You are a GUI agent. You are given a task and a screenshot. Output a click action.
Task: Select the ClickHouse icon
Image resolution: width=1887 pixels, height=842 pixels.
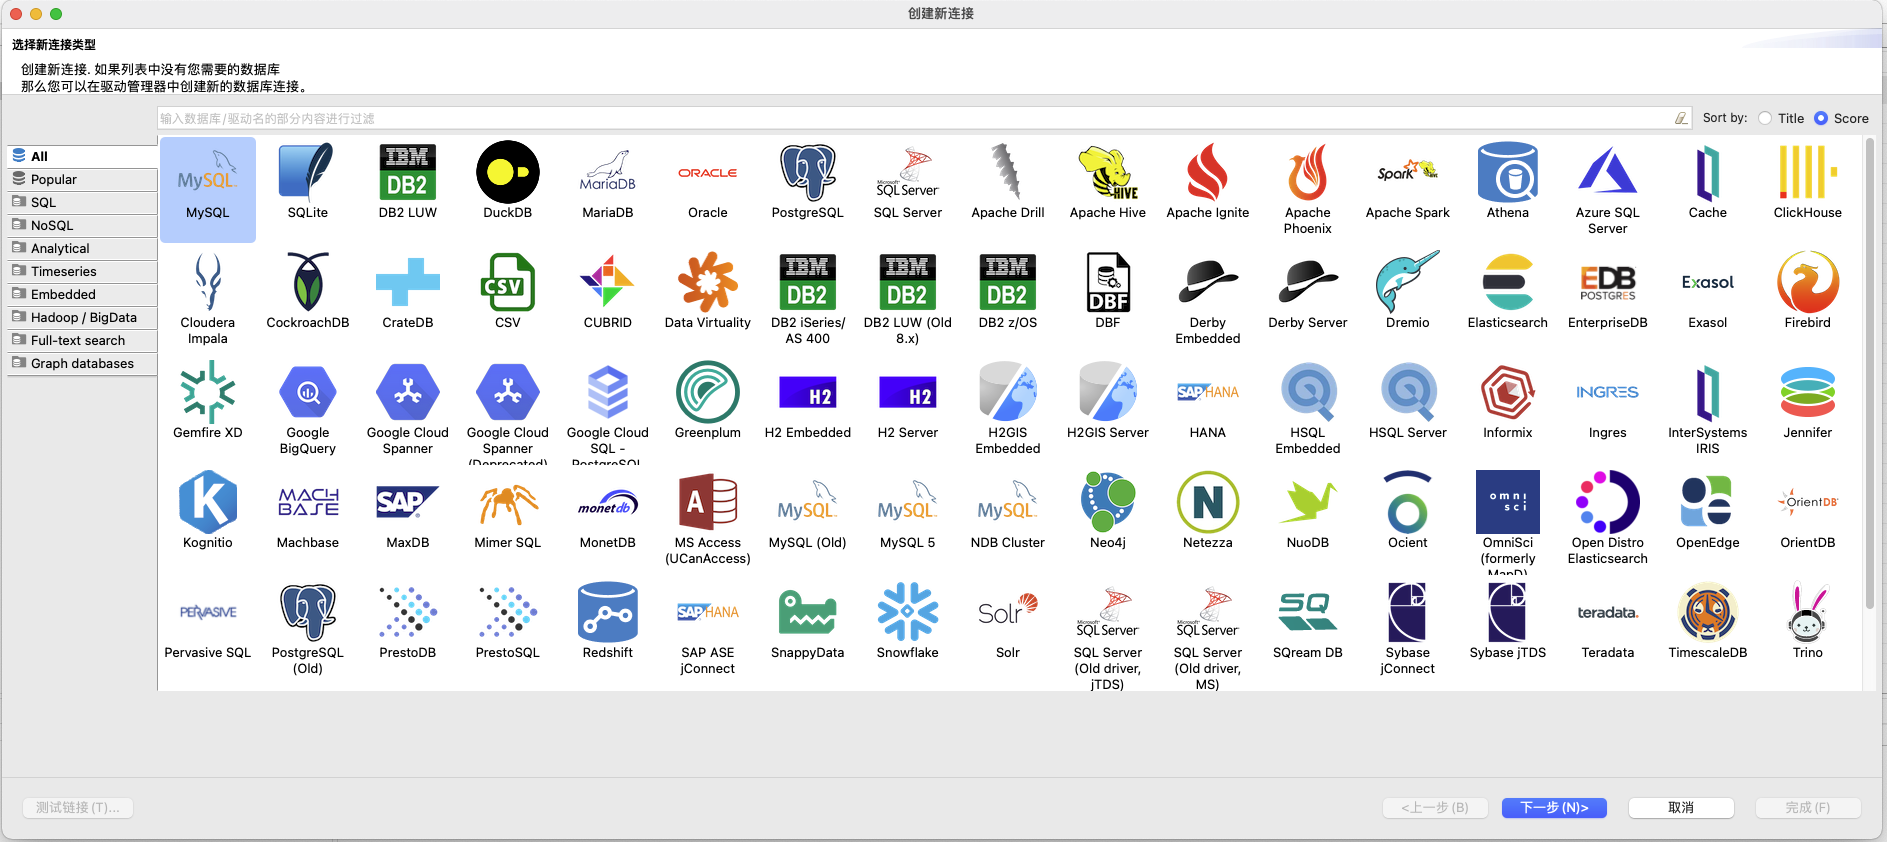[x=1808, y=173]
